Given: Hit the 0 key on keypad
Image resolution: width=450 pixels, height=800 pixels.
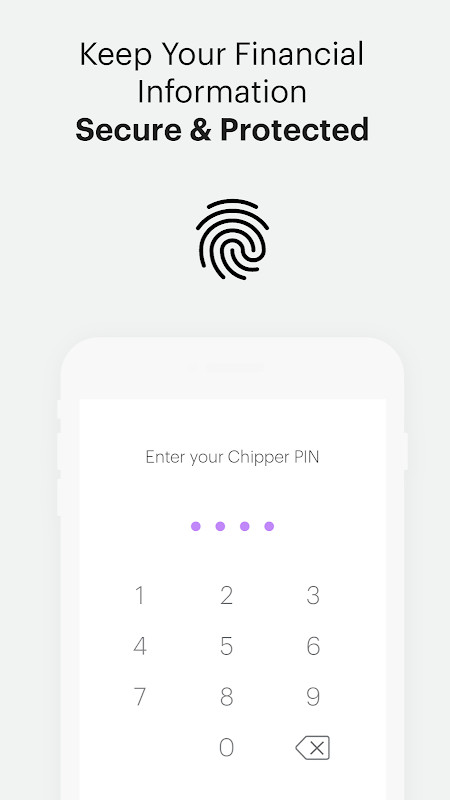Looking at the screenshot, I should (x=227, y=747).
